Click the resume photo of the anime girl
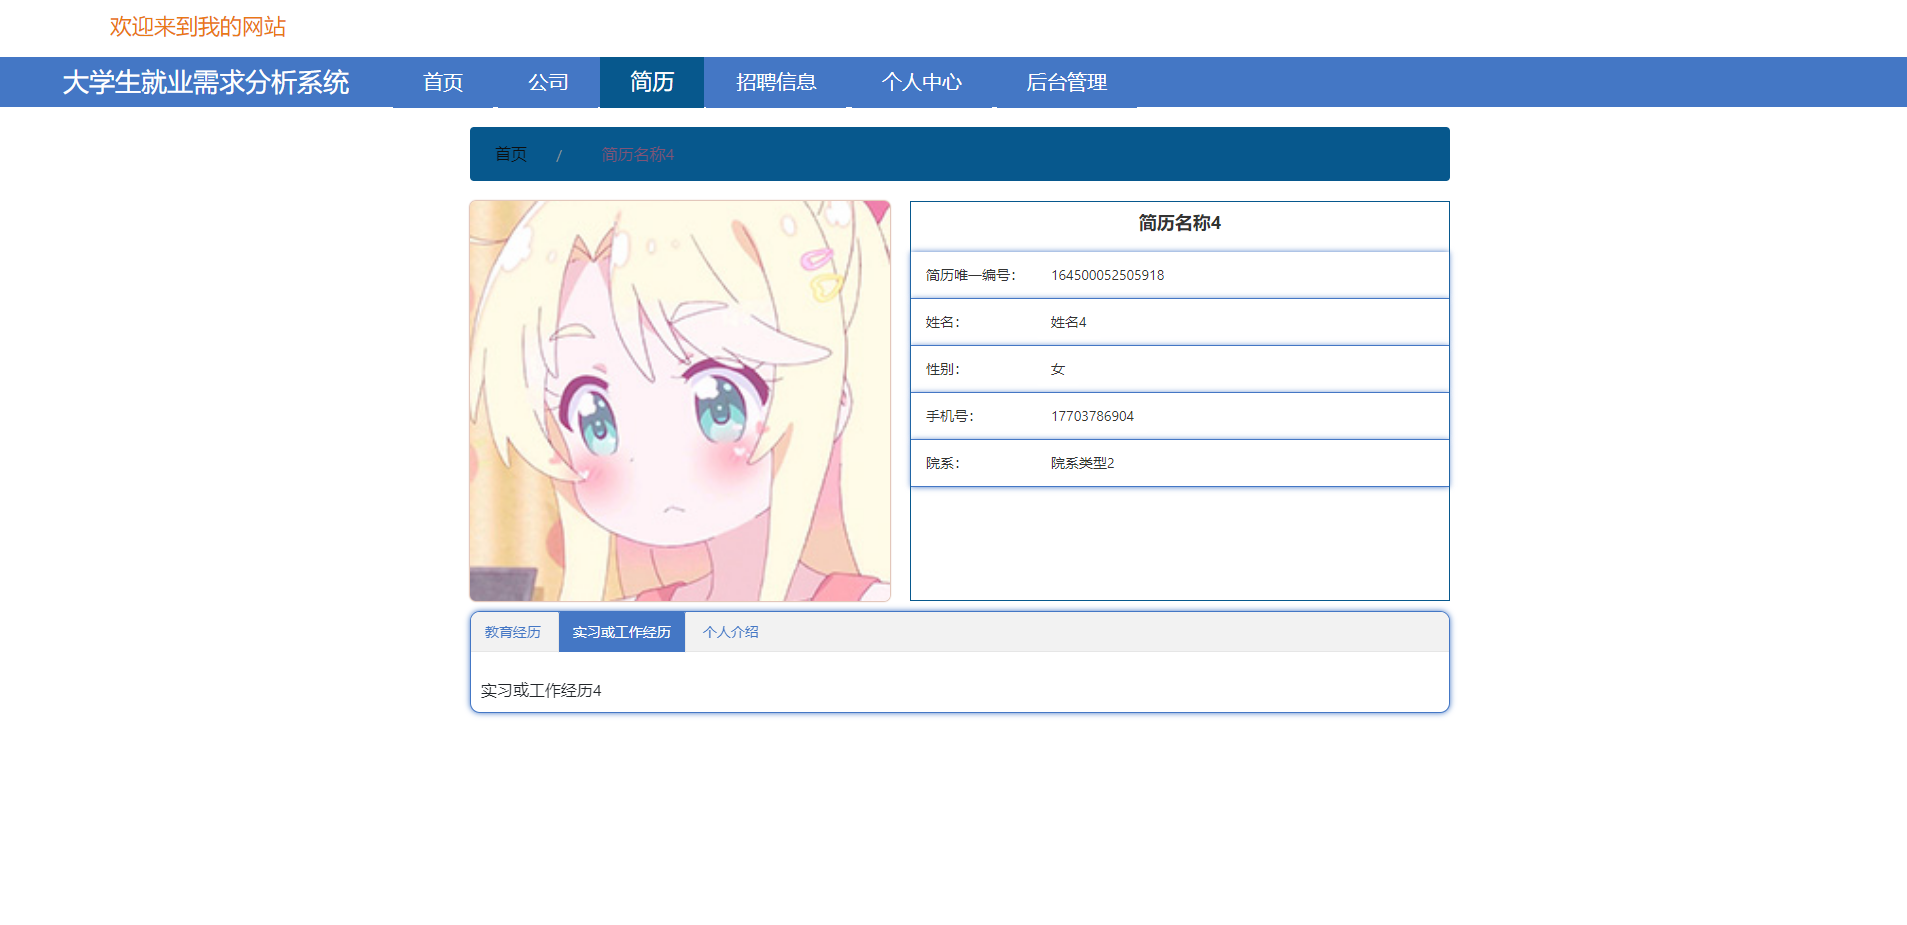 click(x=680, y=401)
